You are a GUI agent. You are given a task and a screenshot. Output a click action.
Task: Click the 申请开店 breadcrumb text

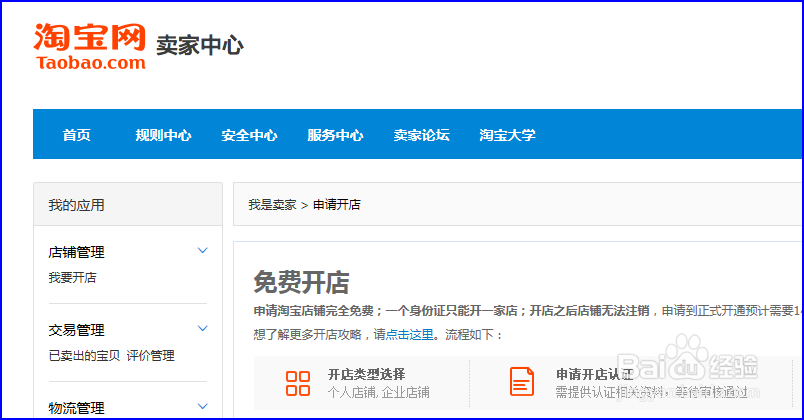pos(337,205)
